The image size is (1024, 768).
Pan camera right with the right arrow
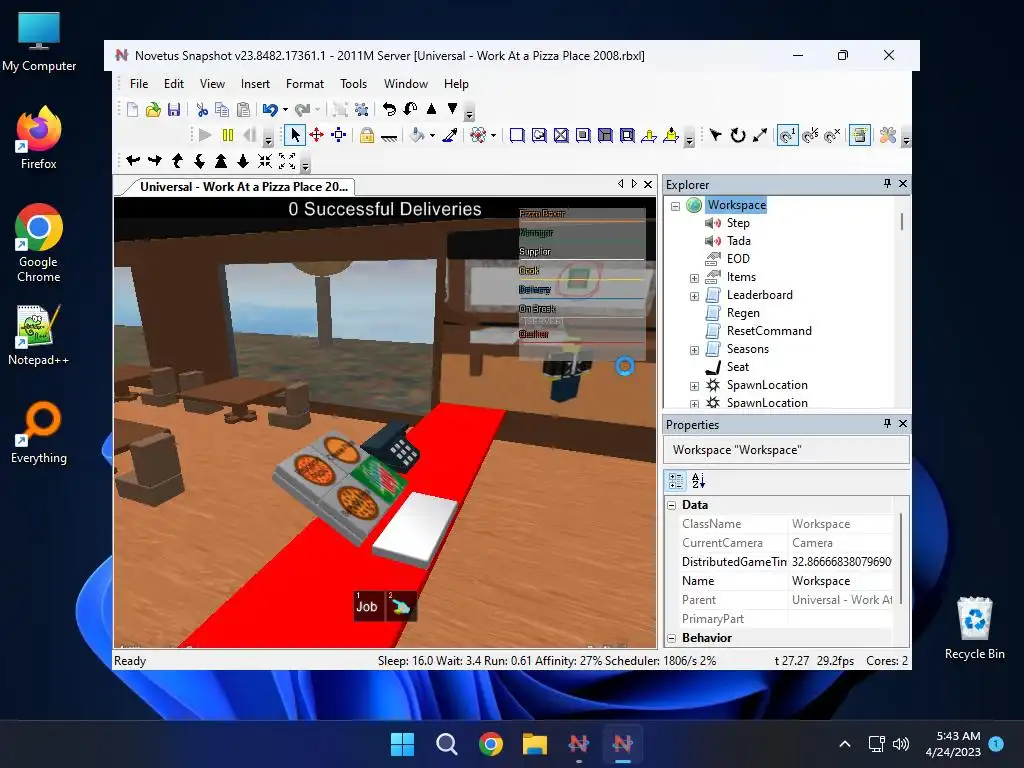(x=155, y=161)
